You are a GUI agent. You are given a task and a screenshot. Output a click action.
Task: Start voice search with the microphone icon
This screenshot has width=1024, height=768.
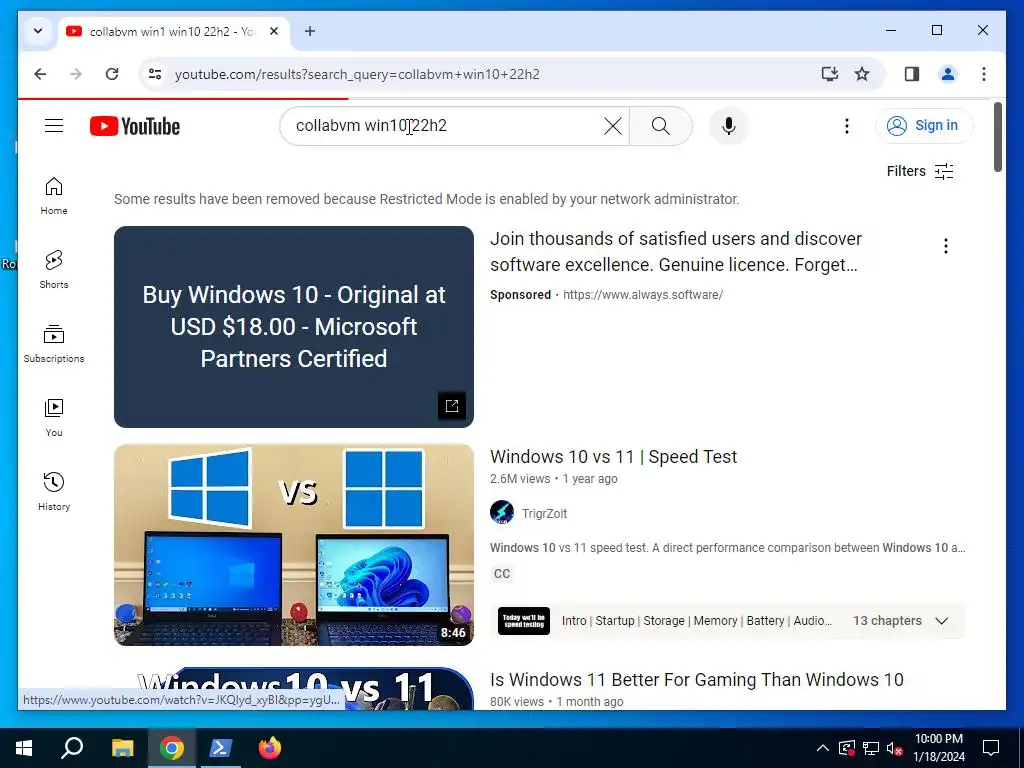point(729,125)
